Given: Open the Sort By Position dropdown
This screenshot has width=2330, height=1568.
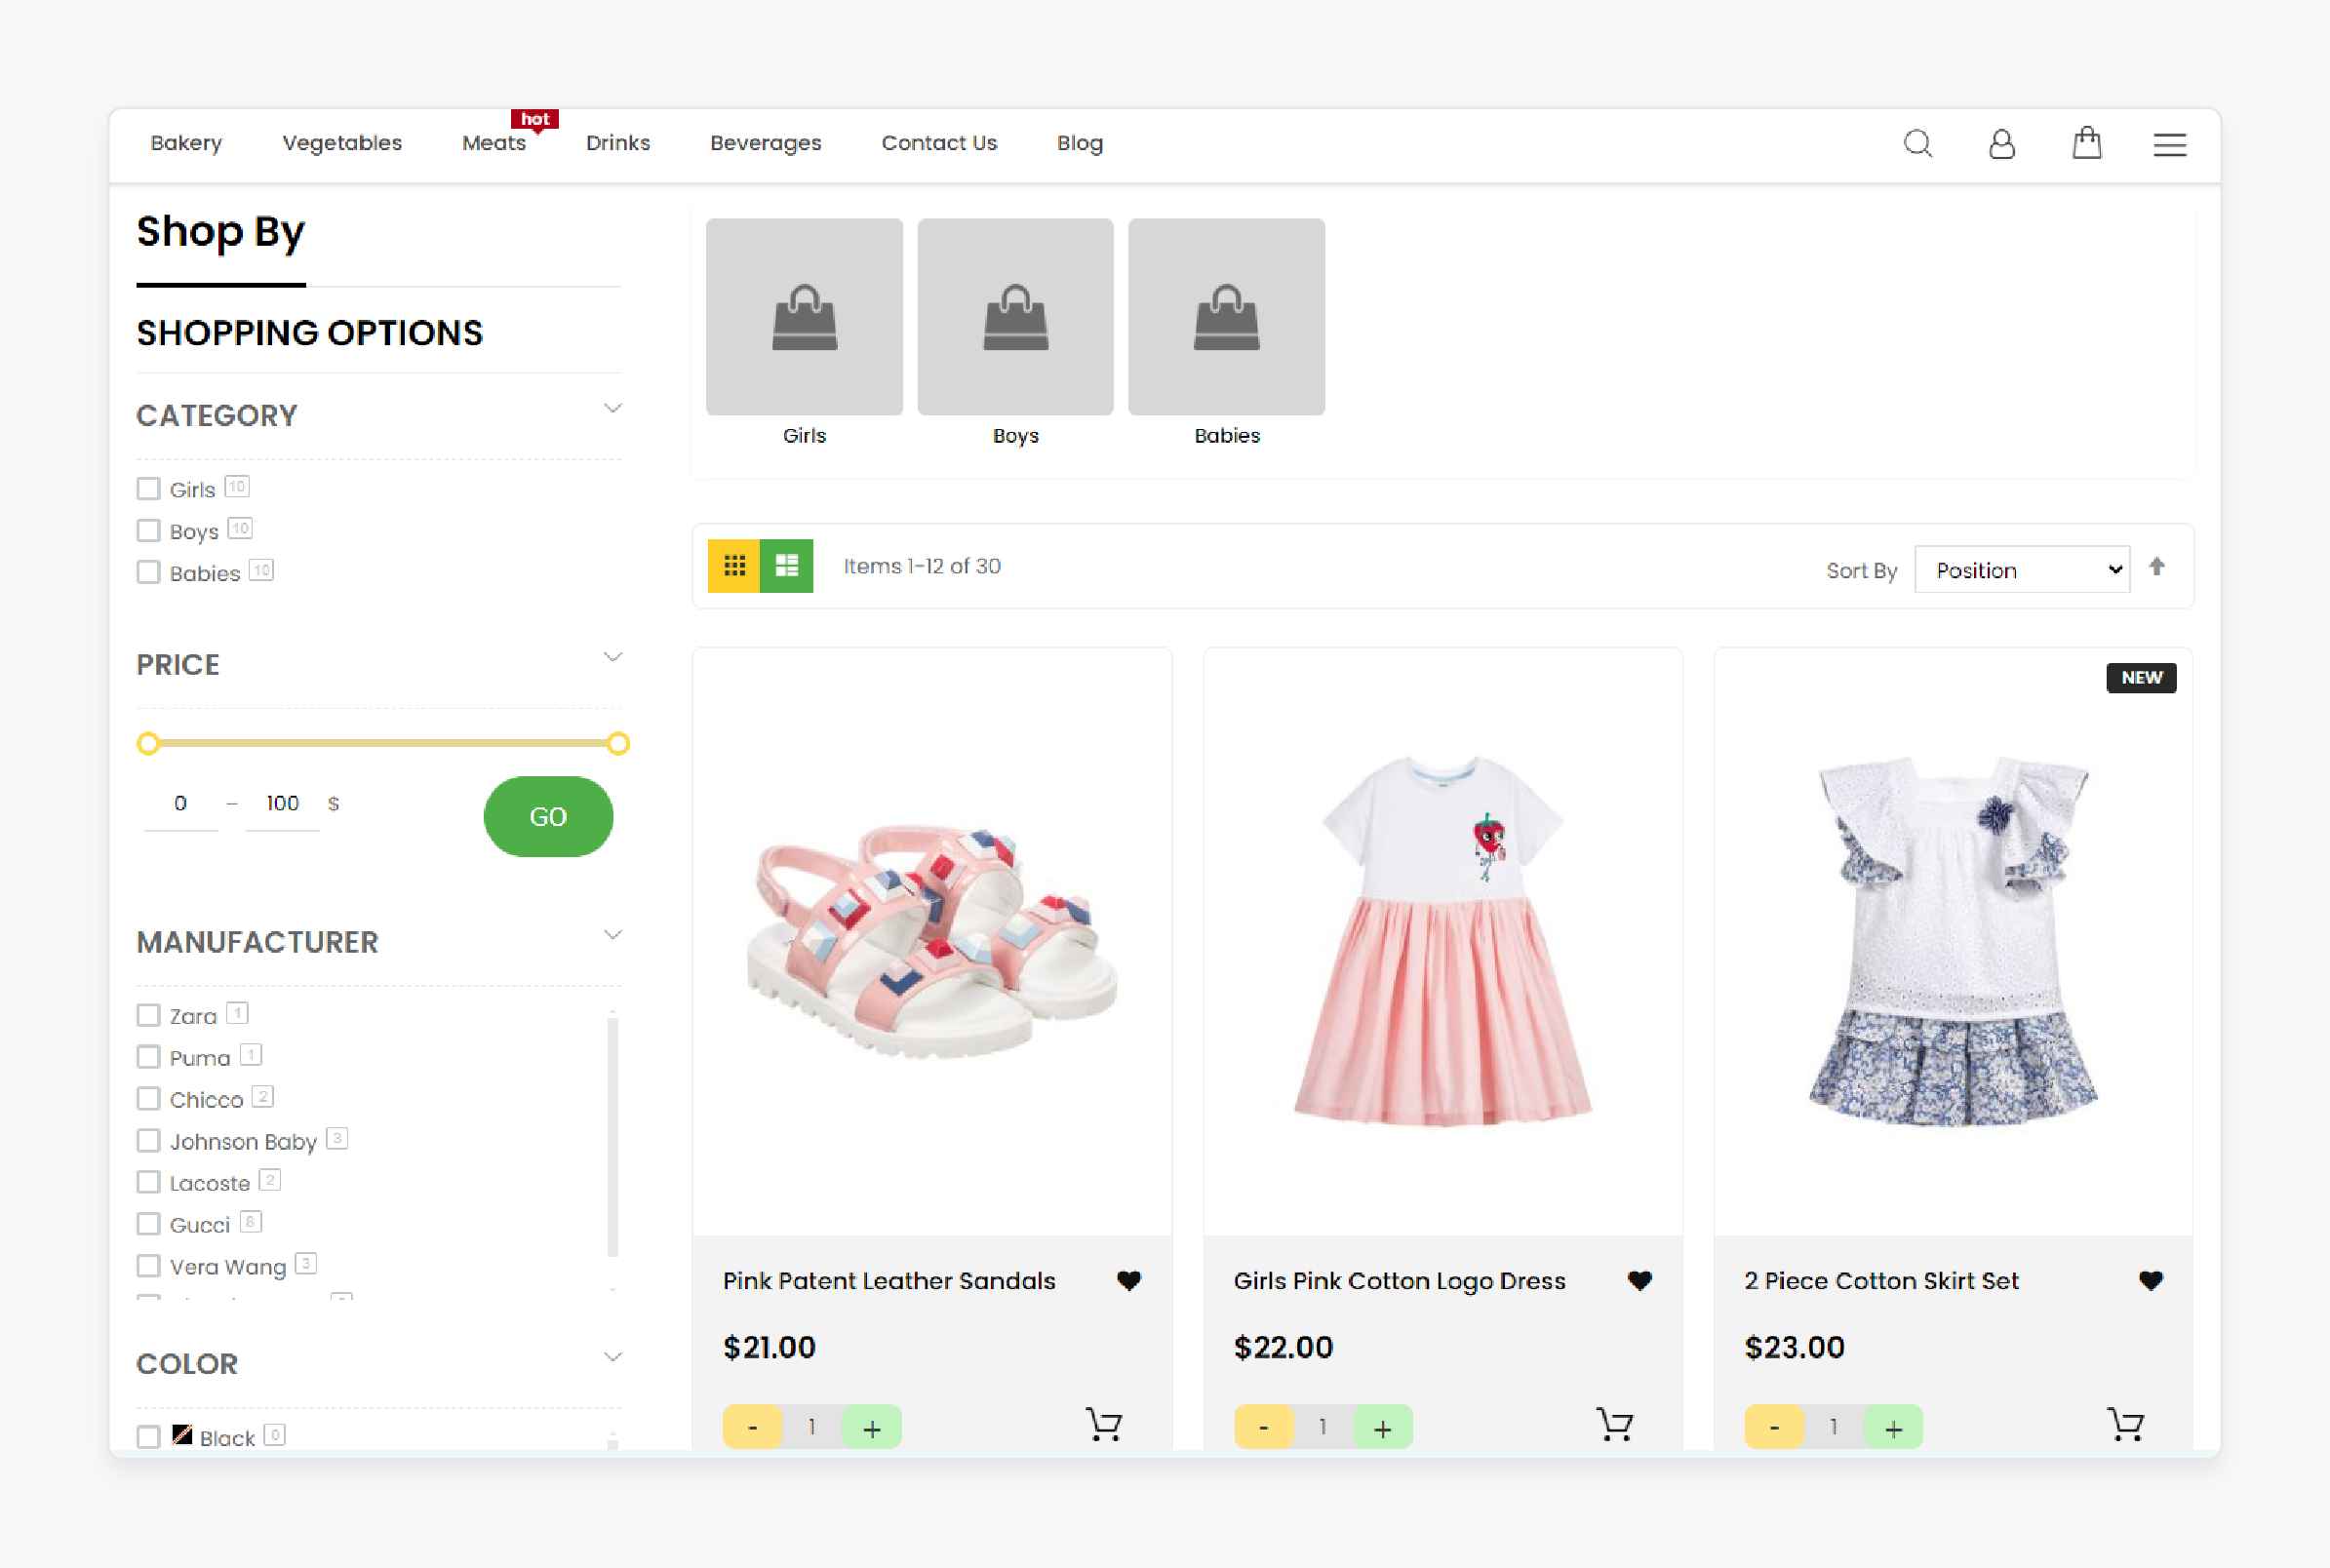Looking at the screenshot, I should click(2022, 570).
